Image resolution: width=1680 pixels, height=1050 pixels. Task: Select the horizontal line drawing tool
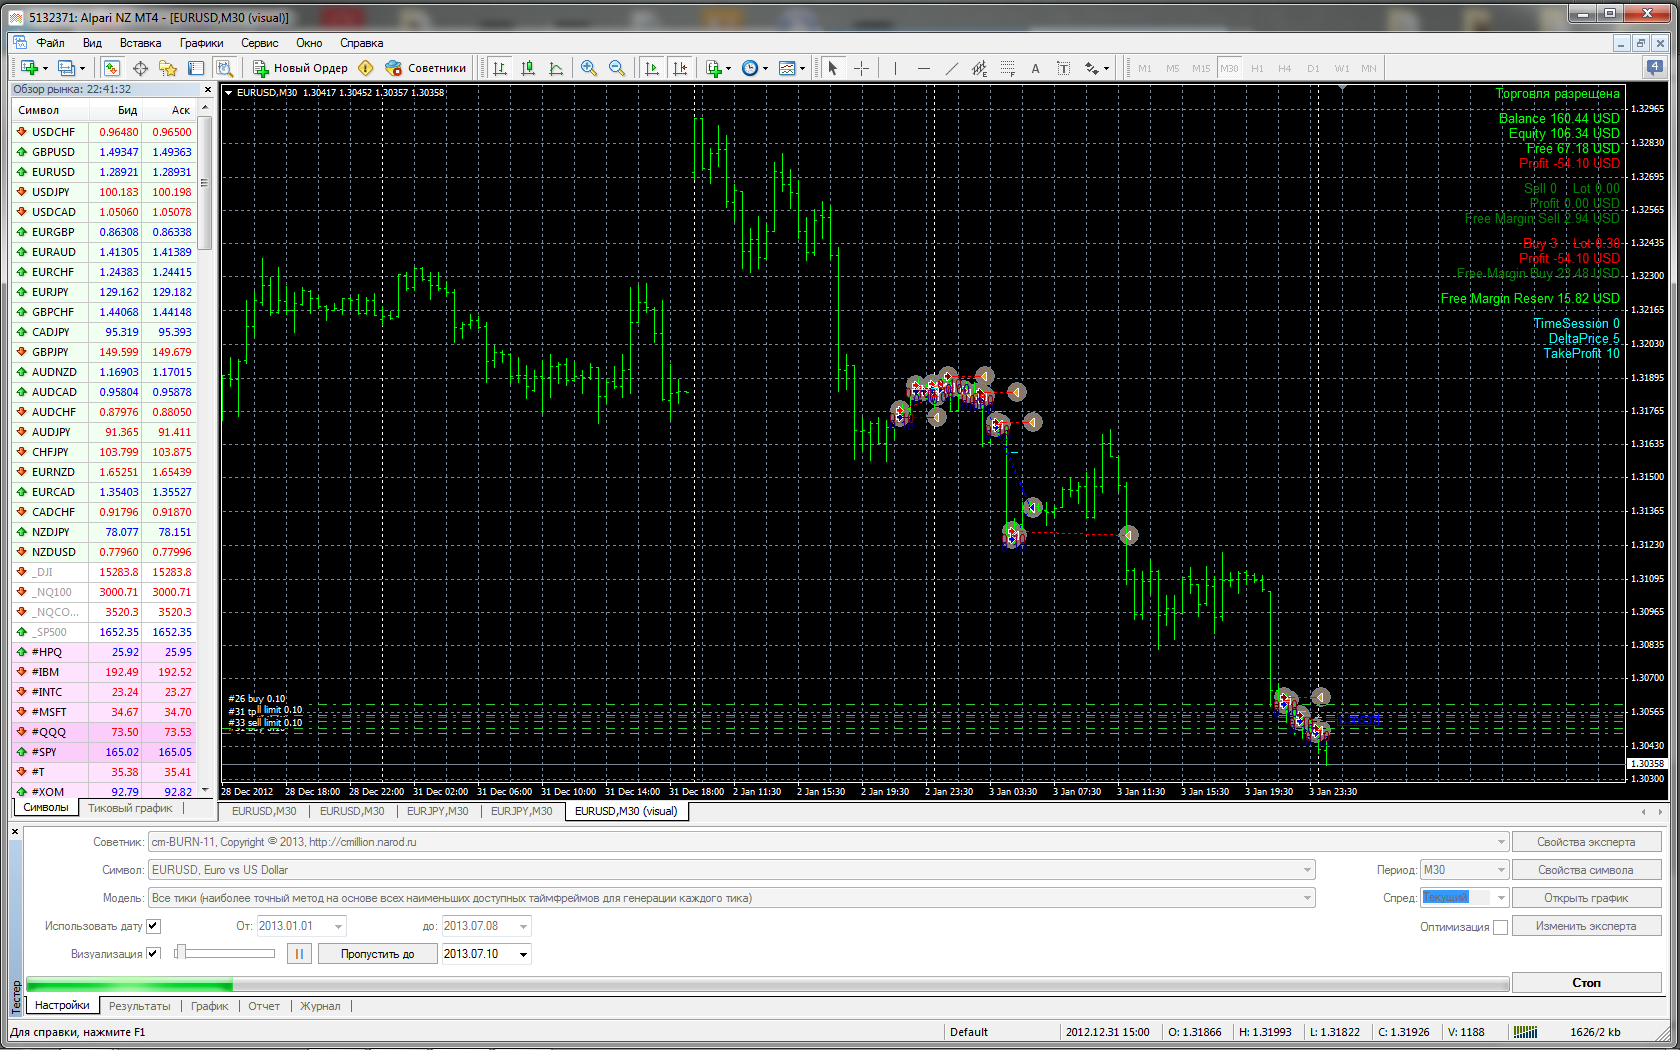pos(923,68)
